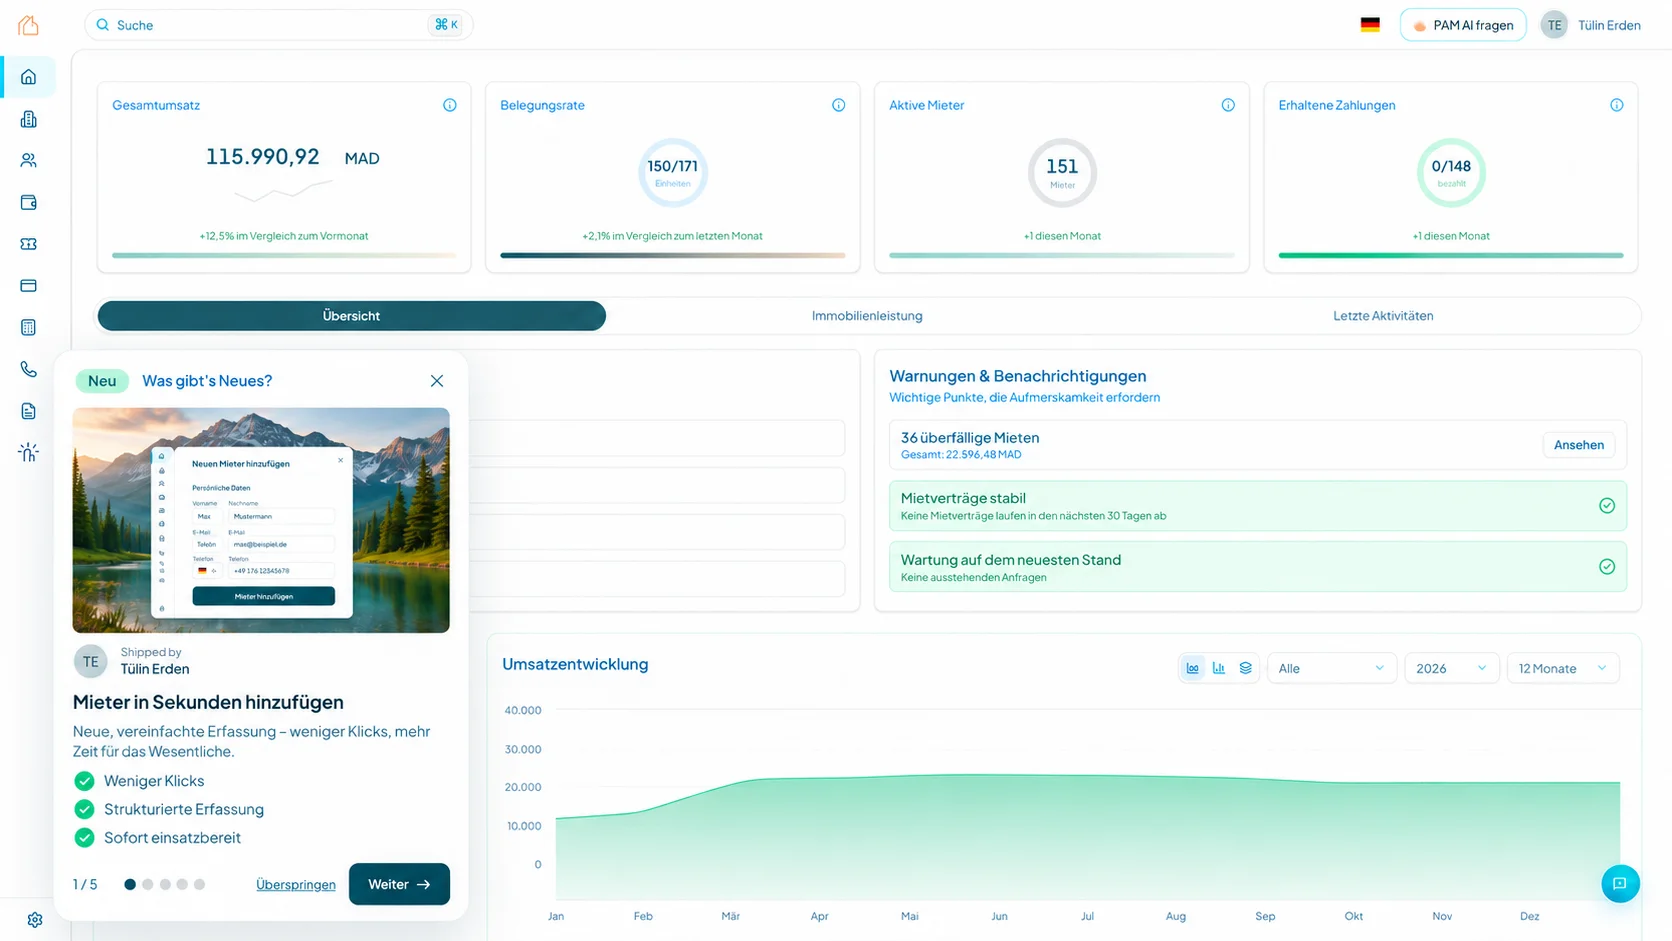The width and height of the screenshot is (1672, 941).
Task: Click the Mieter hinzufügen preview image
Action: pyautogui.click(x=261, y=520)
